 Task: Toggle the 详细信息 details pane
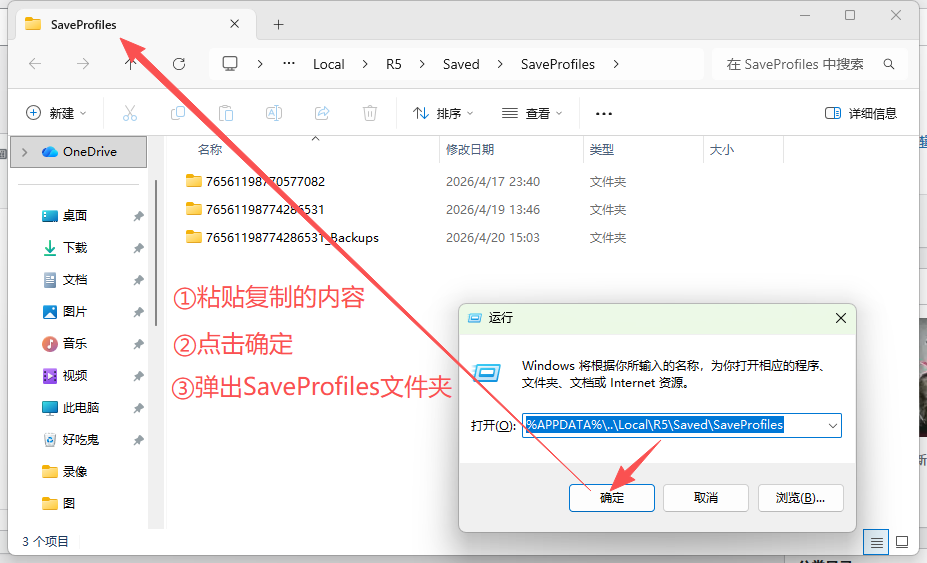click(x=860, y=113)
